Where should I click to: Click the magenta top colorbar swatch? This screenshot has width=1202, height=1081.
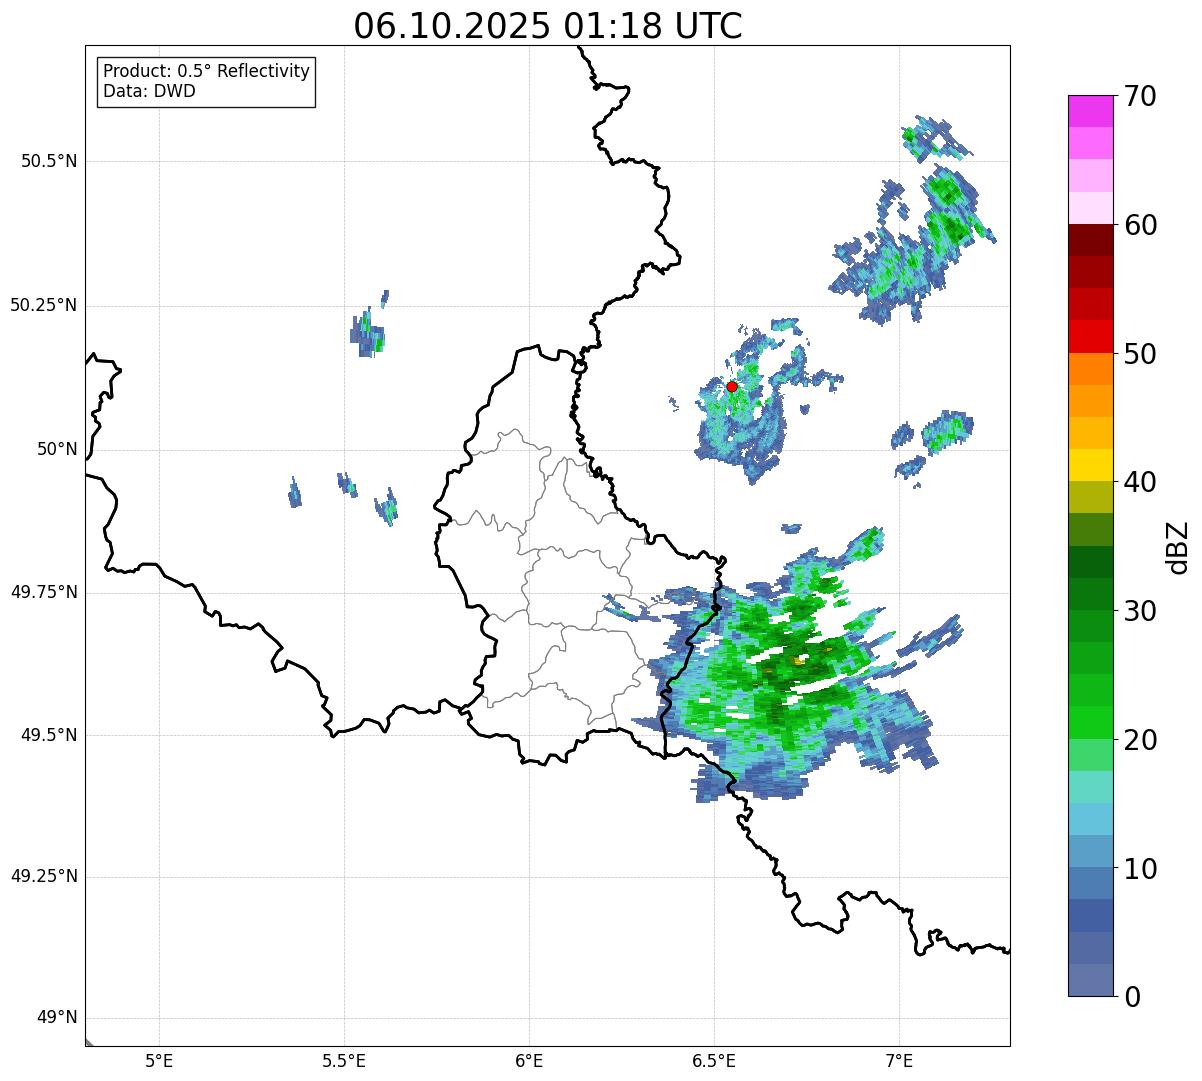1091,111
